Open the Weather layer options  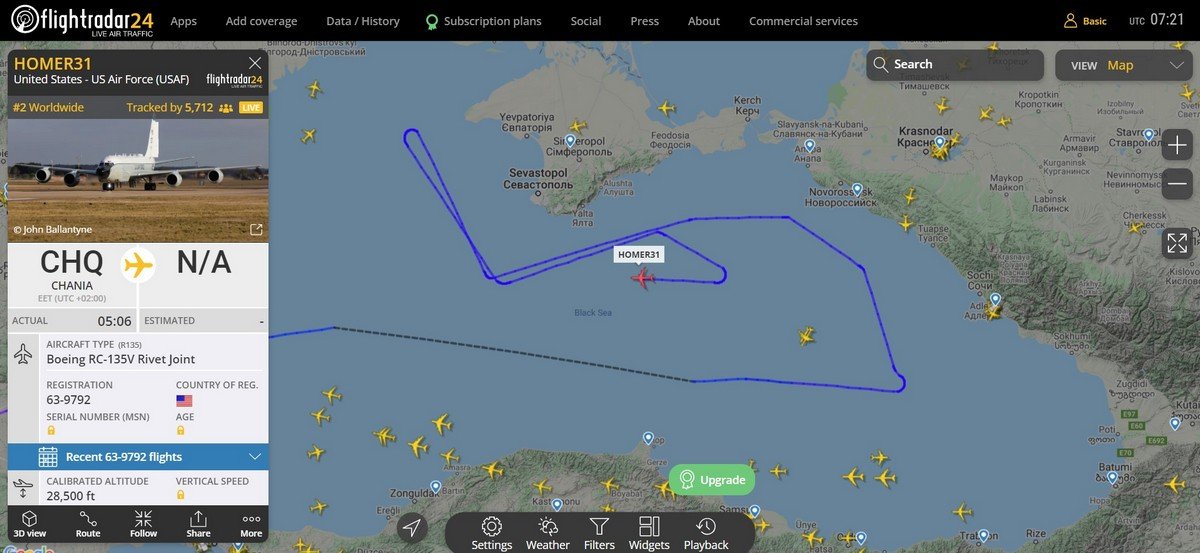(x=548, y=533)
